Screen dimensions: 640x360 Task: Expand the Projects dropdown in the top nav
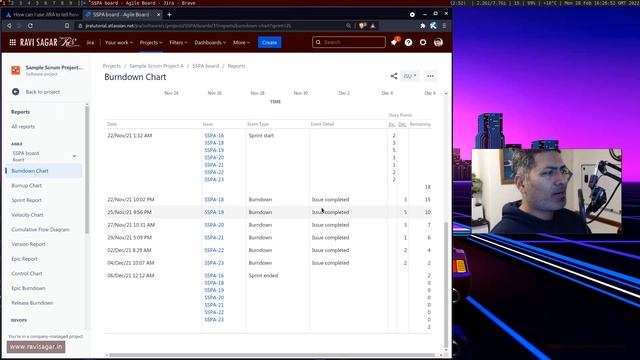coord(151,42)
